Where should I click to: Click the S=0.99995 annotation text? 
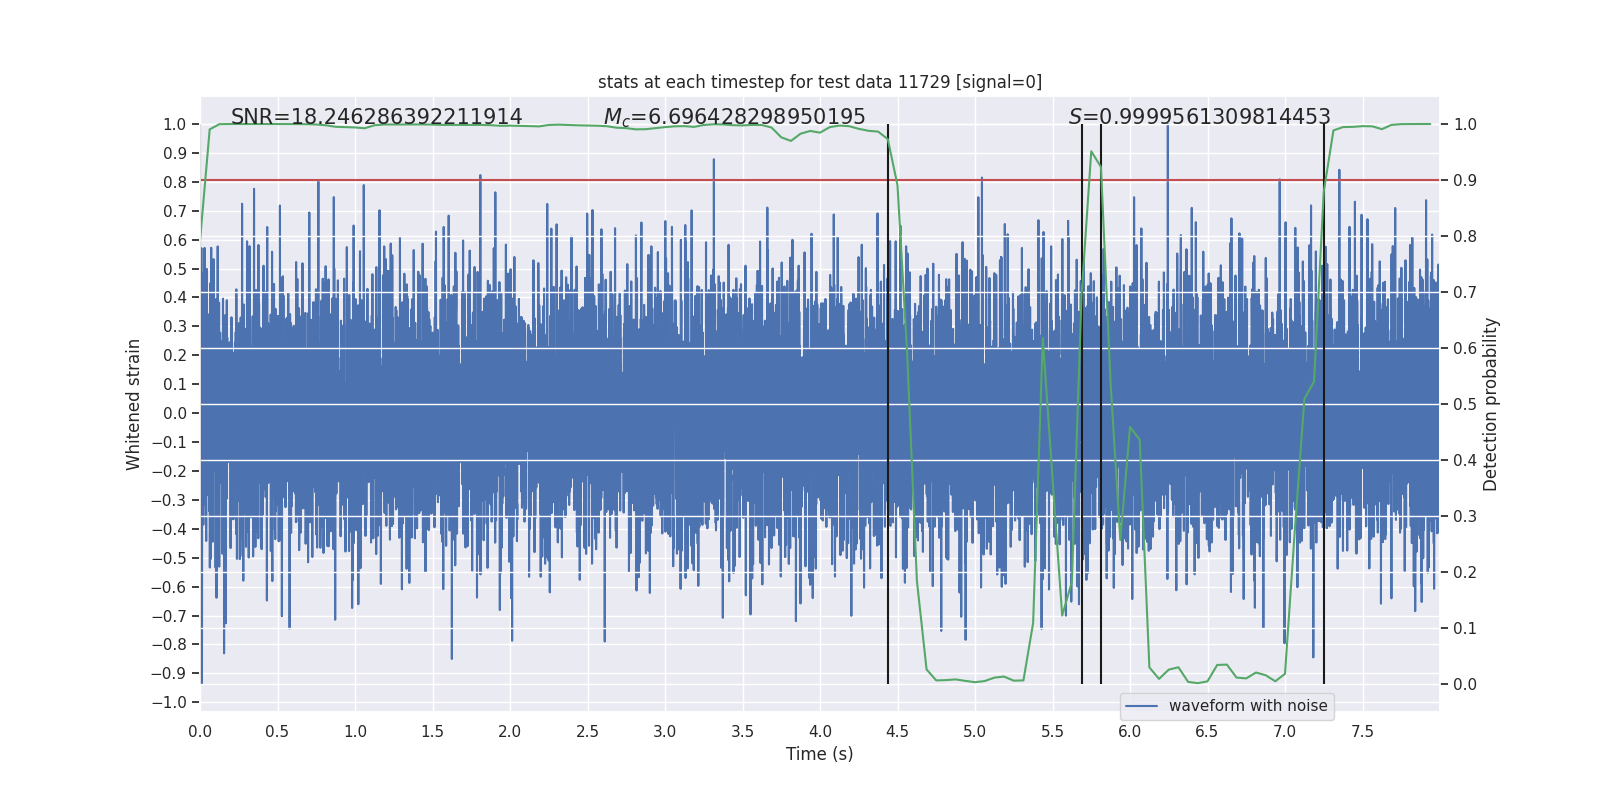click(x=1200, y=117)
